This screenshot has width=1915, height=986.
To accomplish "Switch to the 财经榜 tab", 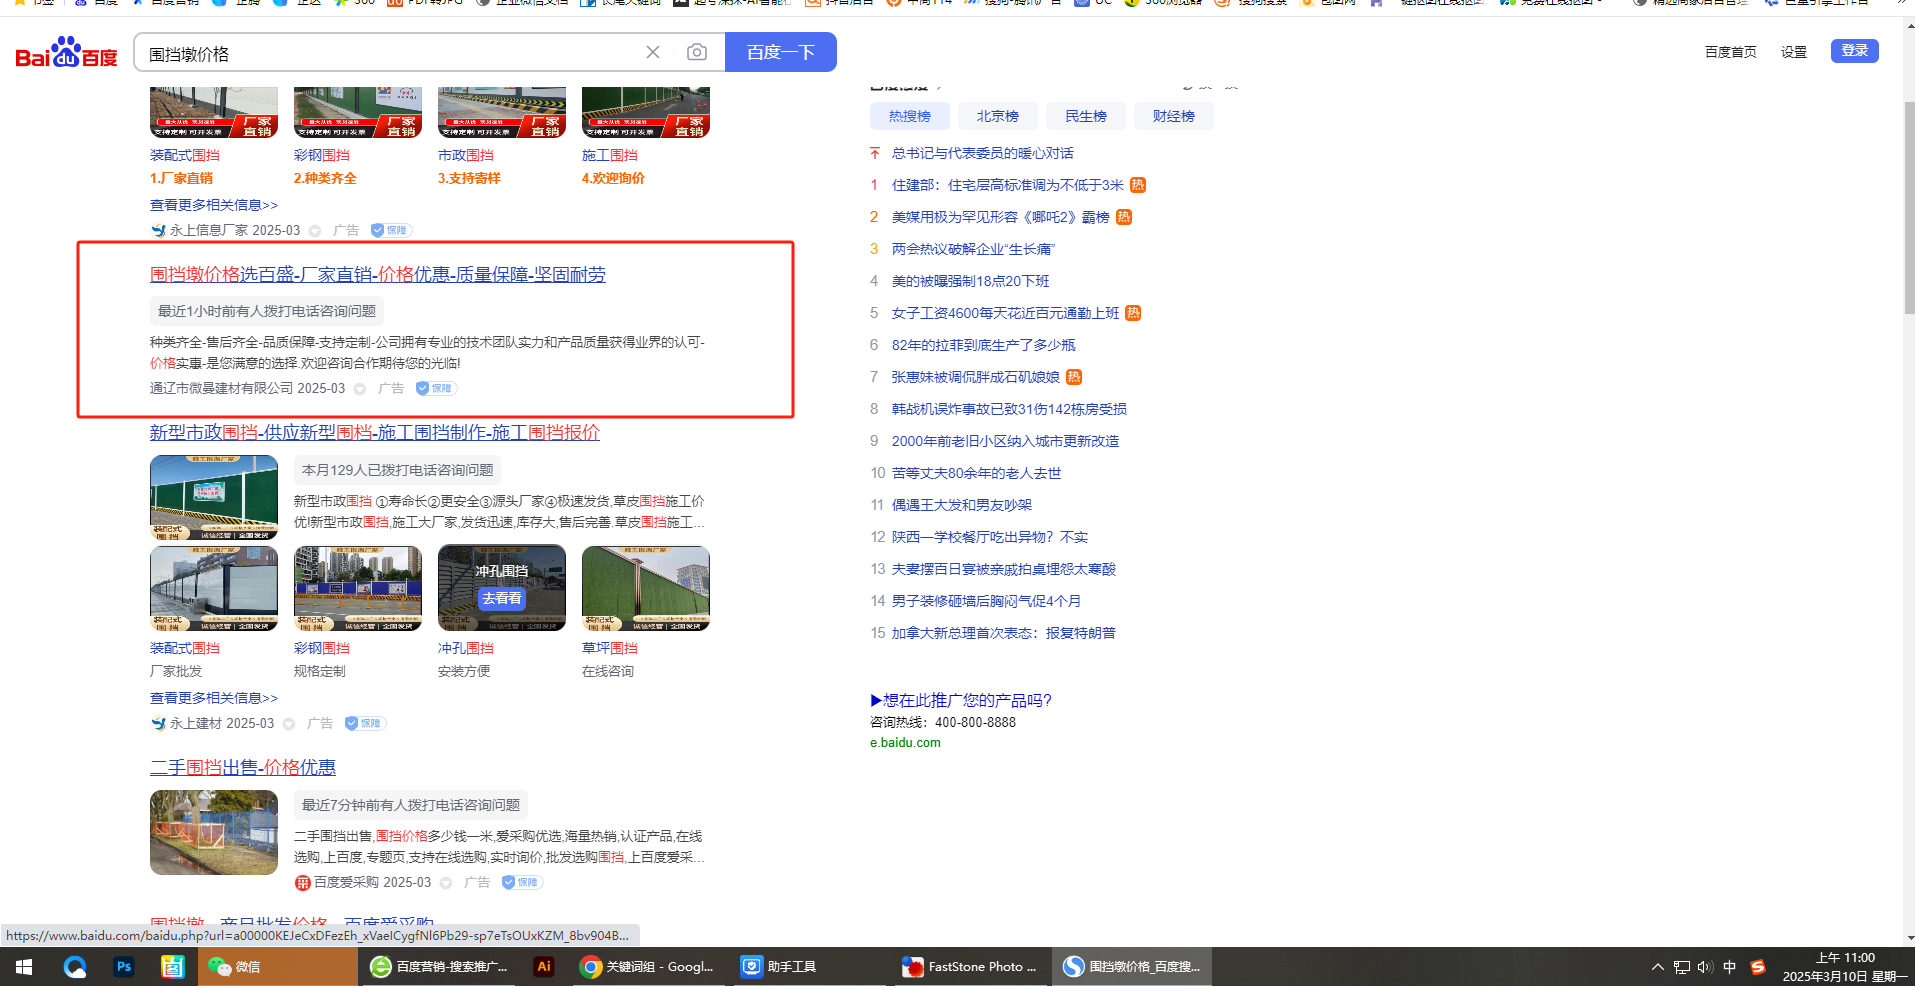I will pos(1174,116).
